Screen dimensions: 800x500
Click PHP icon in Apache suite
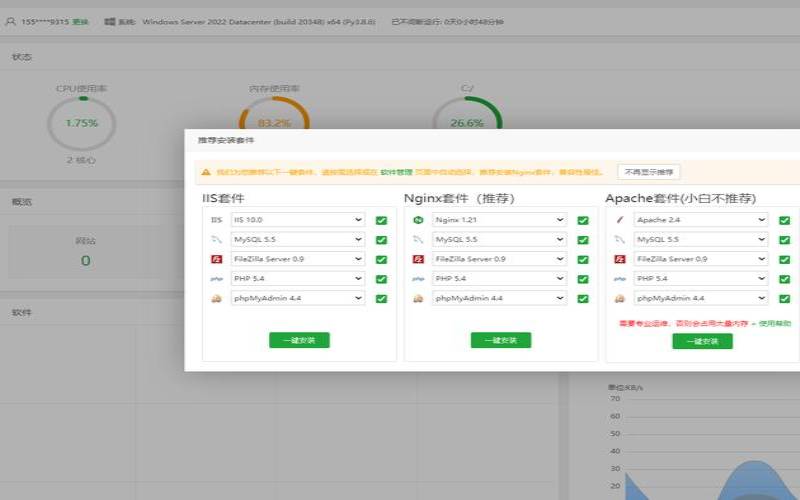pos(620,279)
